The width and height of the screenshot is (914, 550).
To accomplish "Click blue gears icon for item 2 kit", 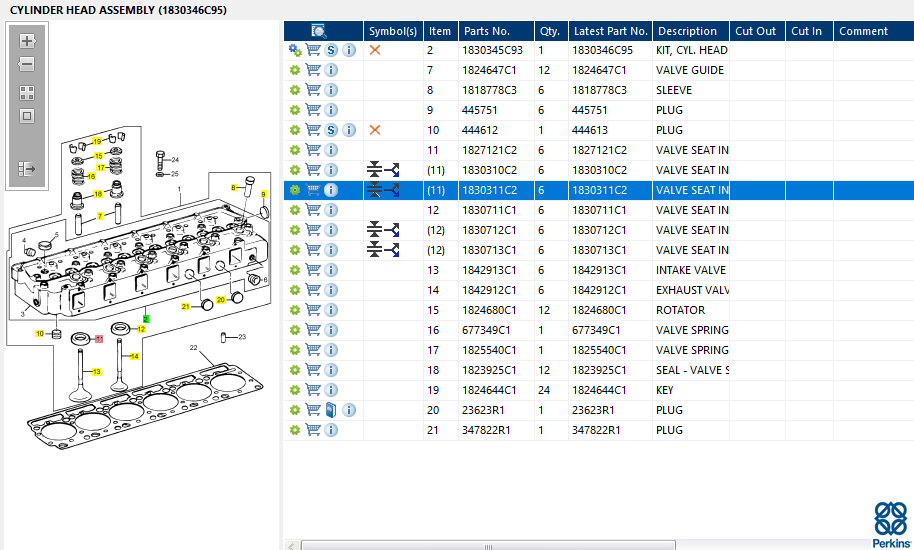I will pyautogui.click(x=294, y=50).
